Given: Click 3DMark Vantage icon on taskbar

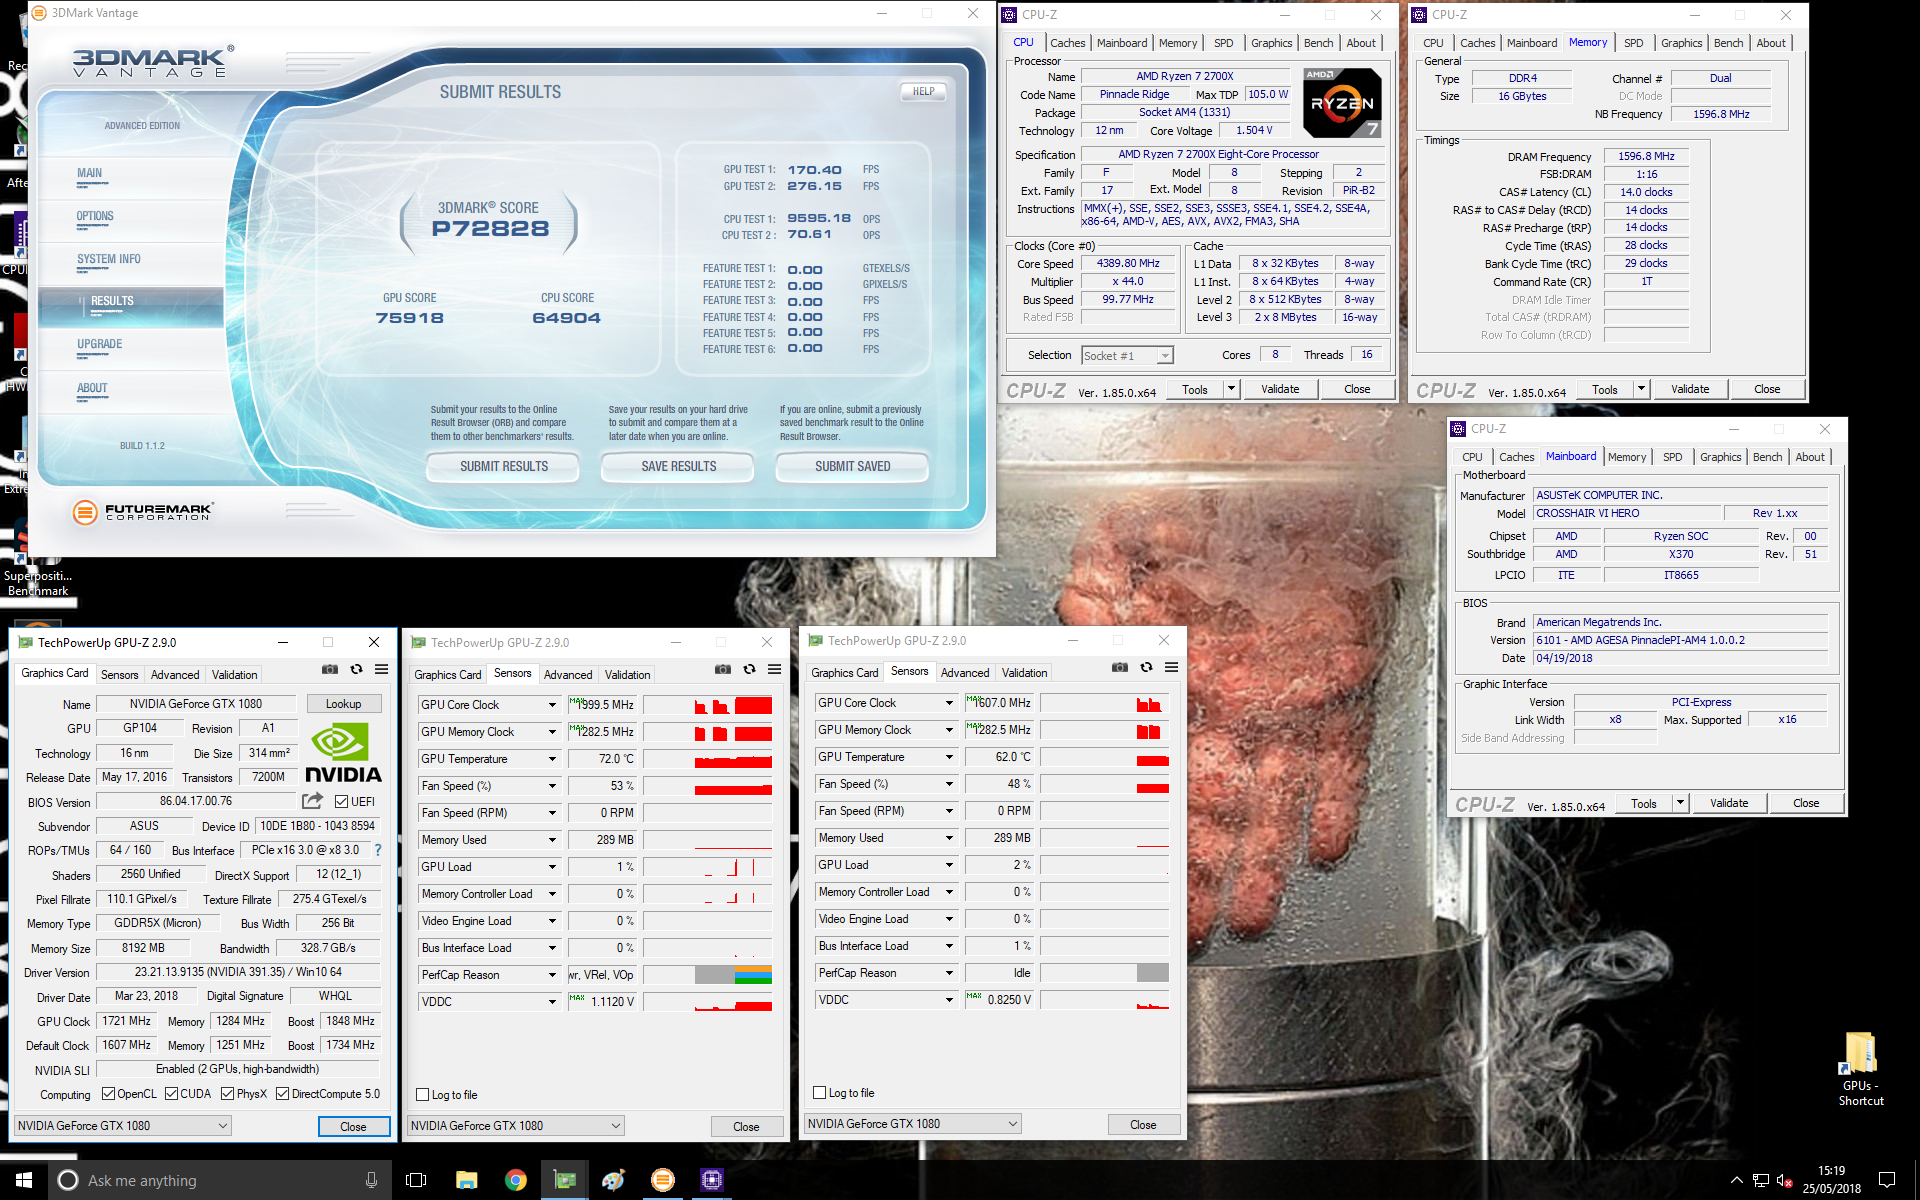Looking at the screenshot, I should pos(662,1180).
